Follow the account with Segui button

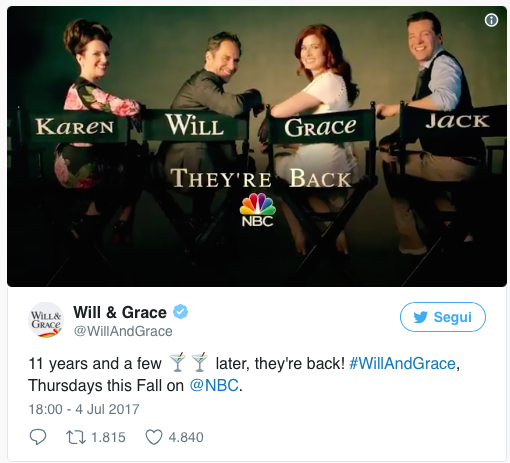point(443,317)
